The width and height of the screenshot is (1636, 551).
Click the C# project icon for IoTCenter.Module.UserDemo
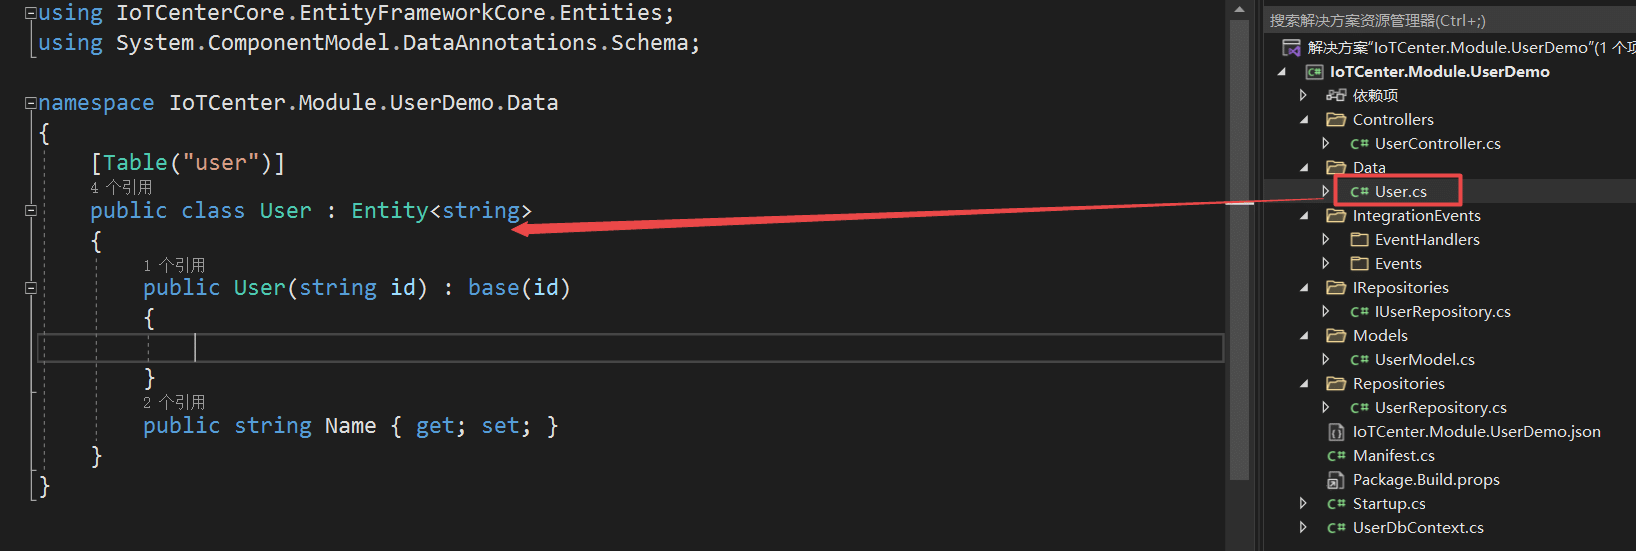pos(1314,72)
